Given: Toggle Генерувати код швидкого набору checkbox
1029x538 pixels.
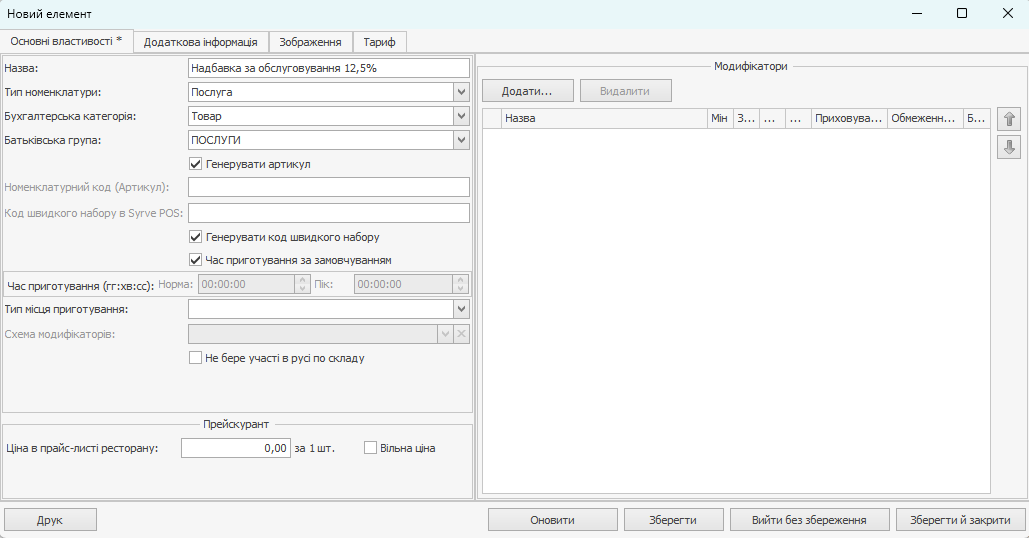Looking at the screenshot, I should (196, 237).
